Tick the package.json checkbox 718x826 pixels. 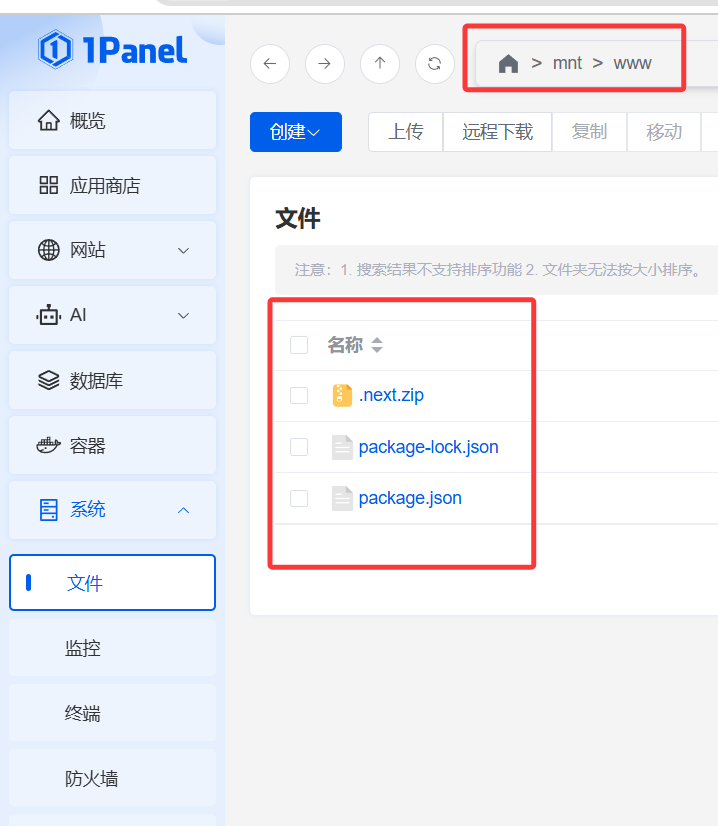tap(299, 498)
